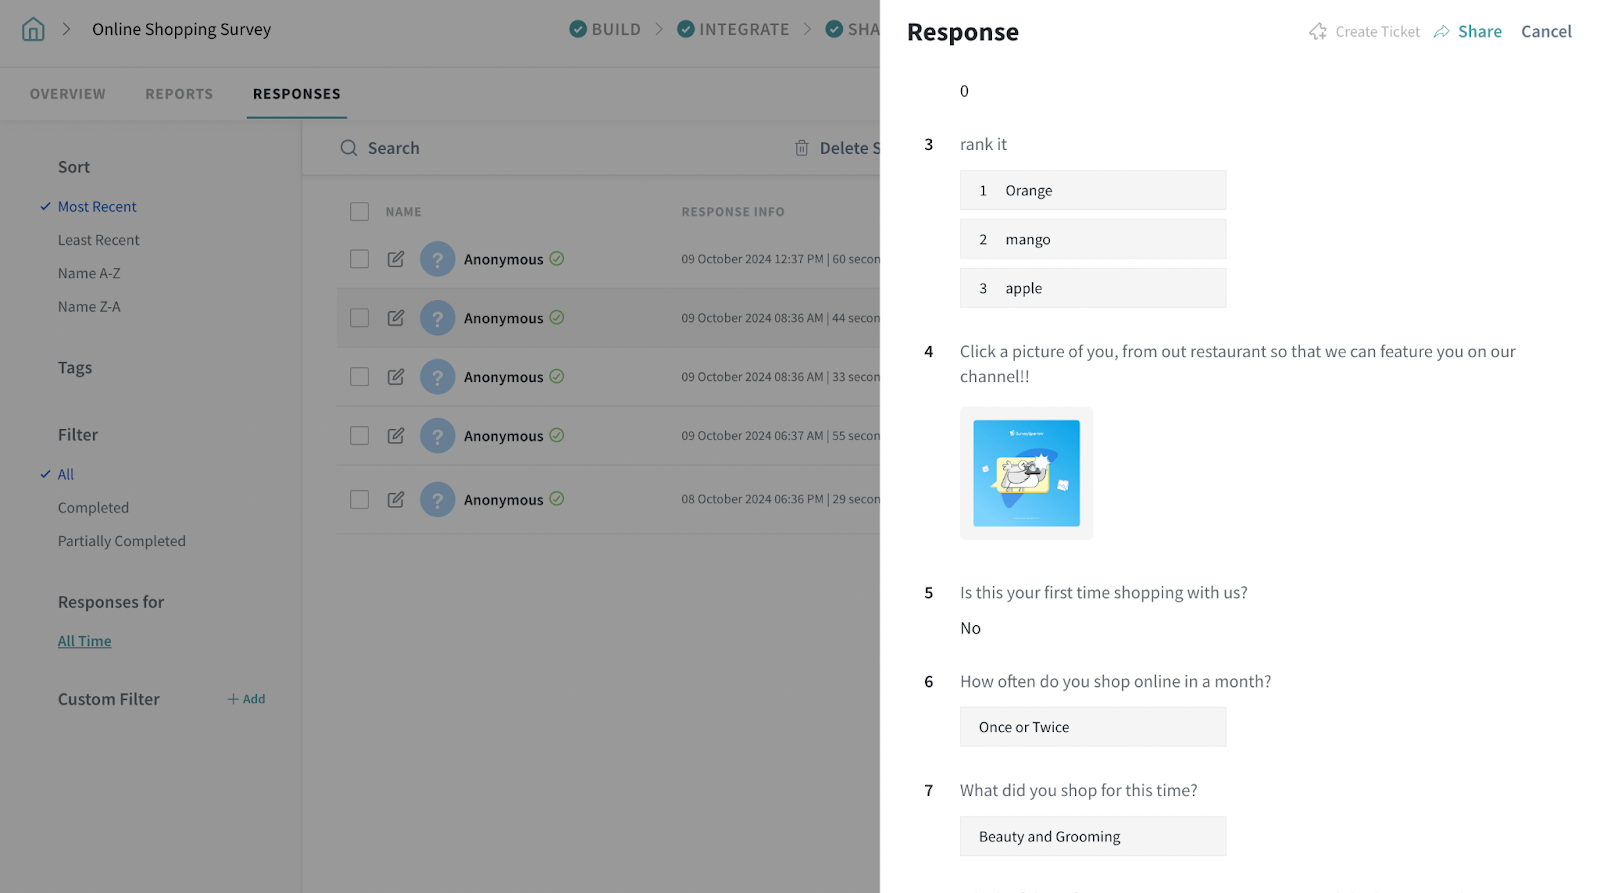Check the box for the 12:37 PM response
Image resolution: width=1600 pixels, height=893 pixels.
click(x=359, y=259)
